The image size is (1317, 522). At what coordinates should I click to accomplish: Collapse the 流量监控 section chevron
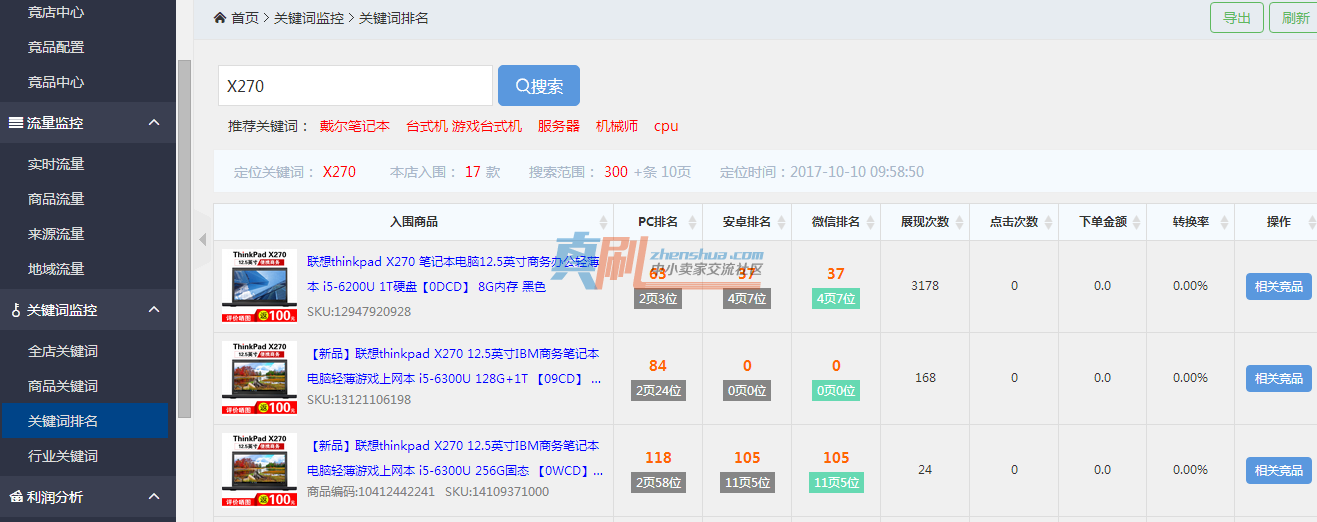(x=154, y=123)
